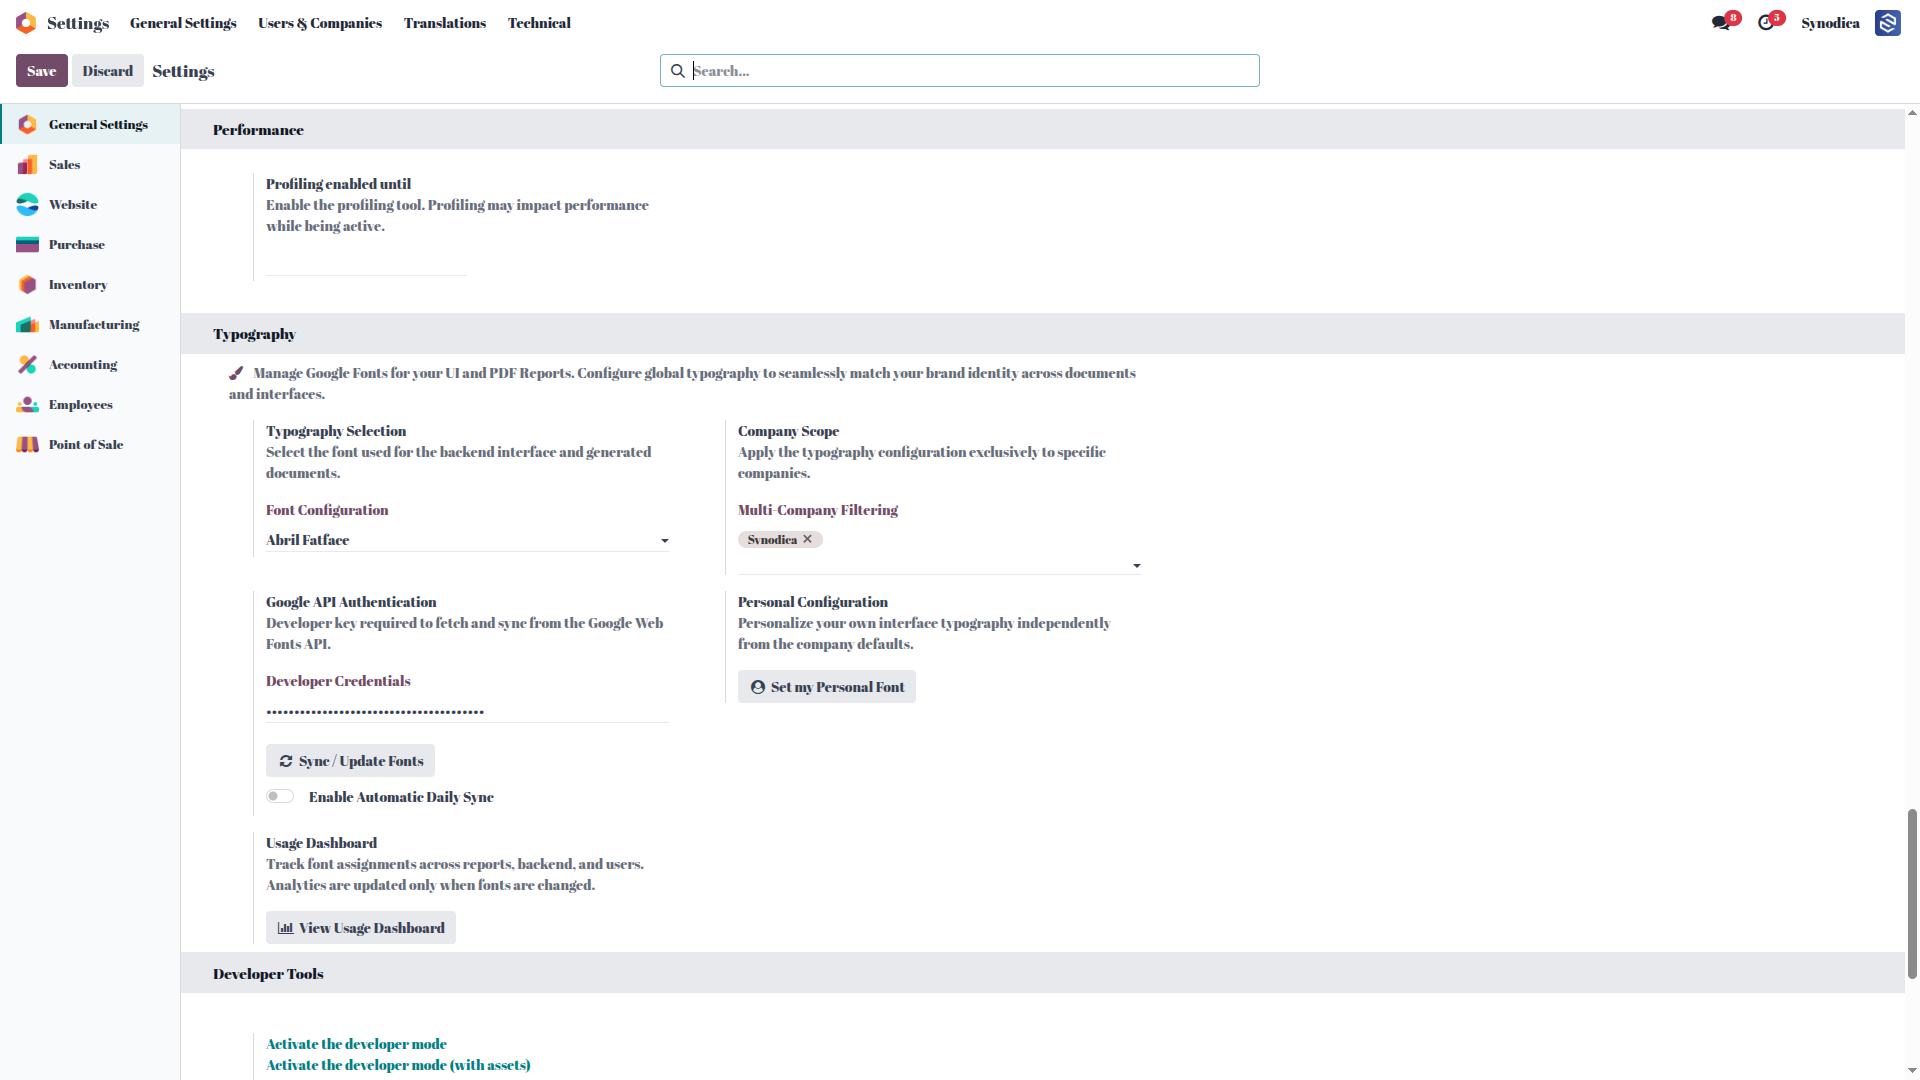This screenshot has width=1920, height=1080.
Task: Click the paintbrush icon in Typography description
Action: (236, 373)
